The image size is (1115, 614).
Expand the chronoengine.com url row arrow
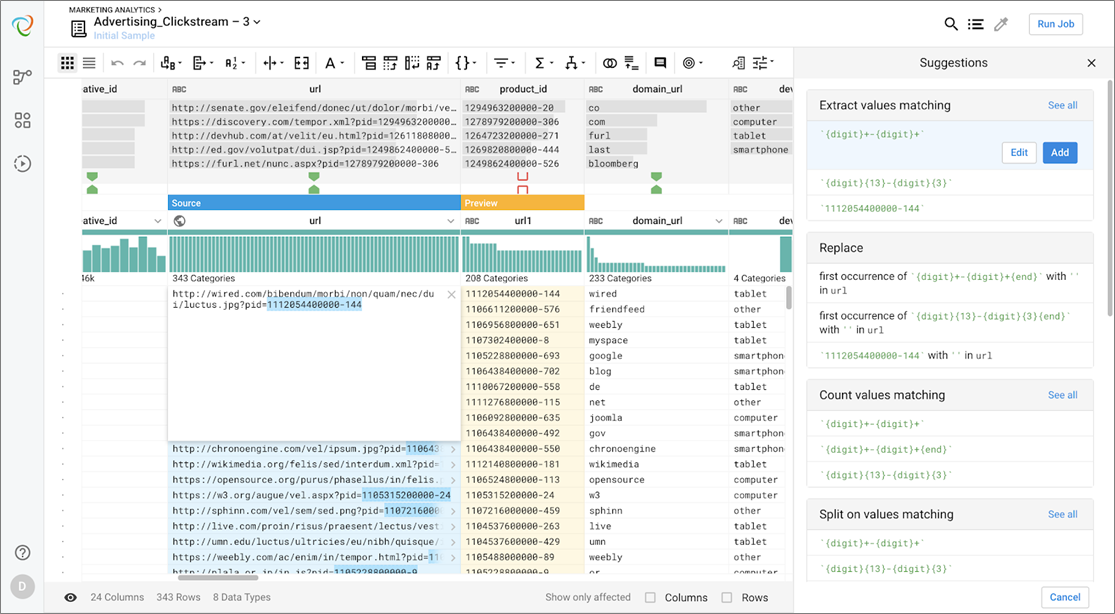point(453,449)
